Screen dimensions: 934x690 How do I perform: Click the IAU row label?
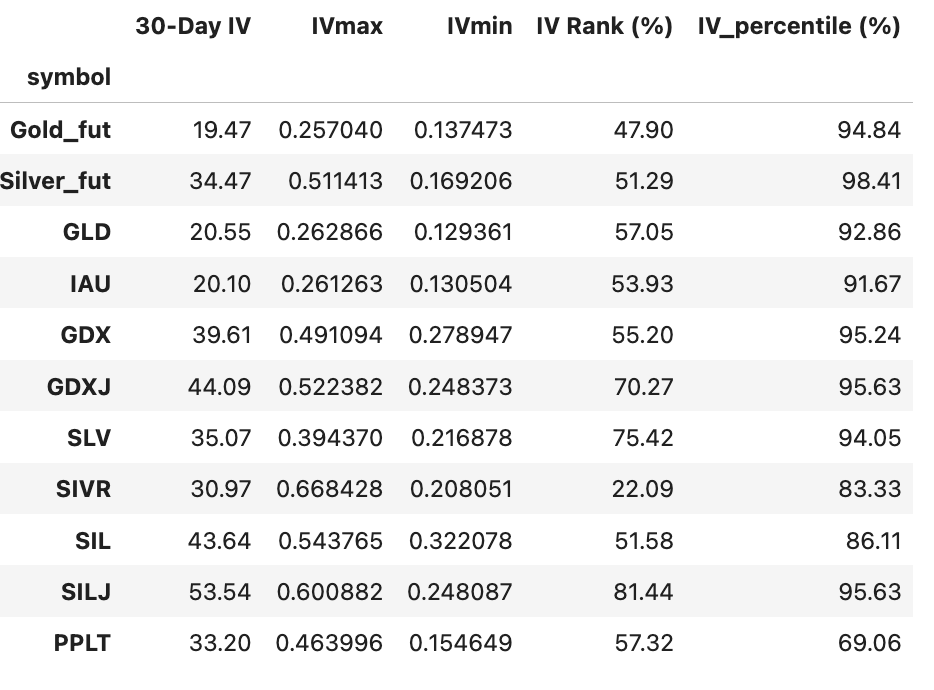[90, 284]
